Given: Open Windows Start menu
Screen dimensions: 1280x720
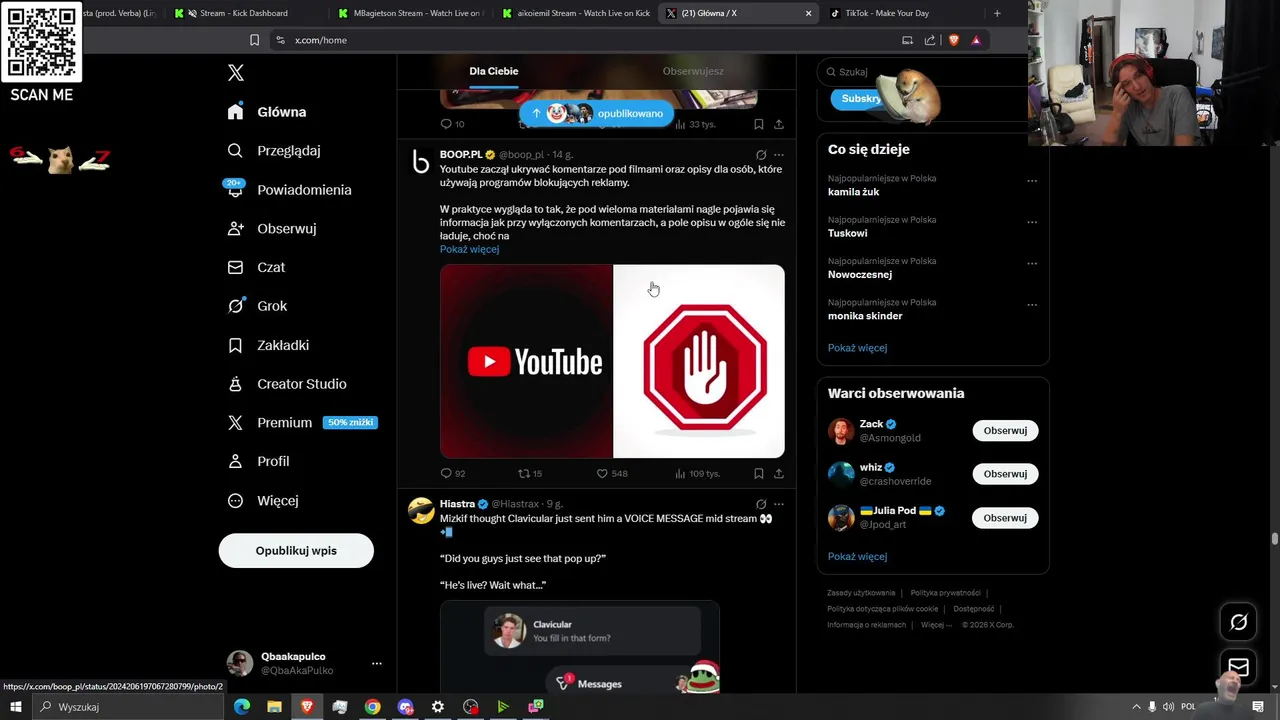Looking at the screenshot, I should (x=15, y=707).
